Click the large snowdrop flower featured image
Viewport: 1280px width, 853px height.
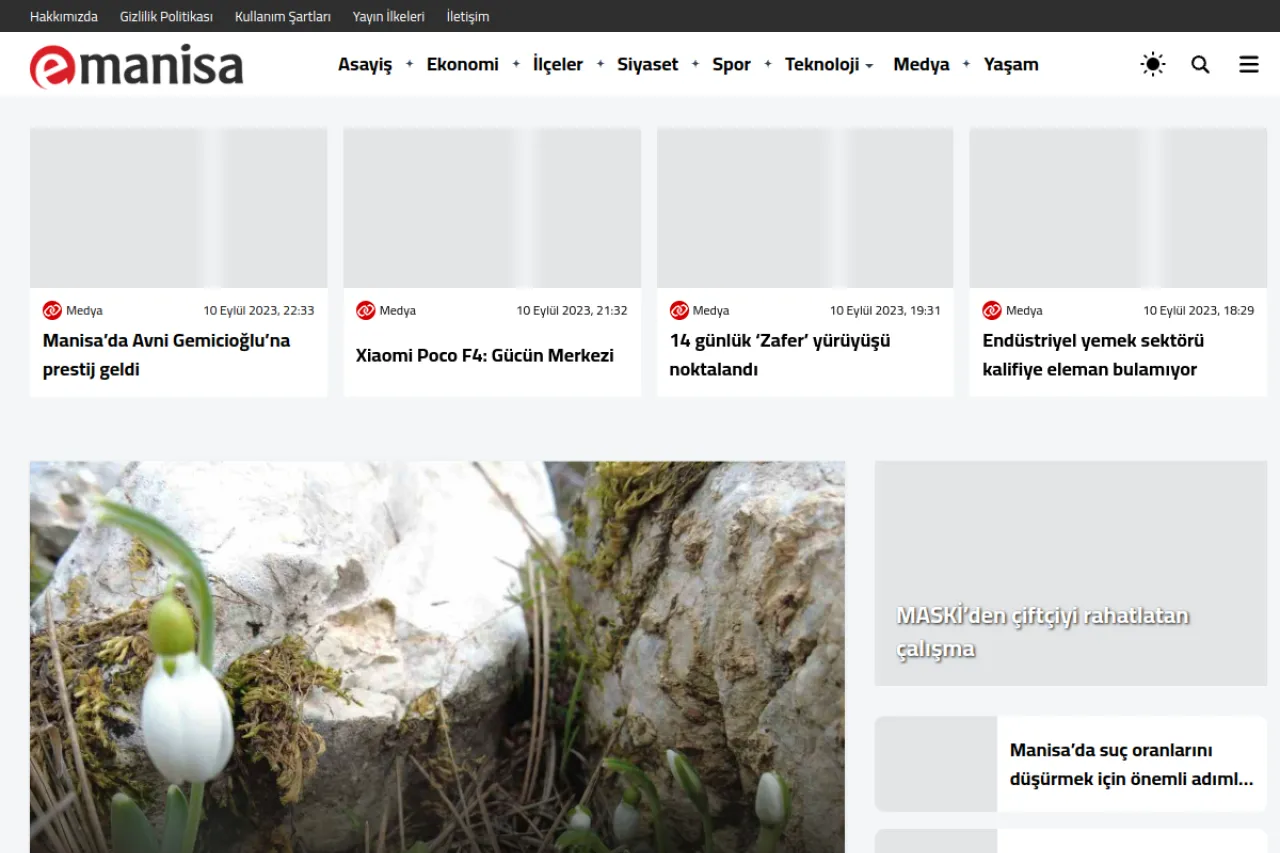point(437,657)
